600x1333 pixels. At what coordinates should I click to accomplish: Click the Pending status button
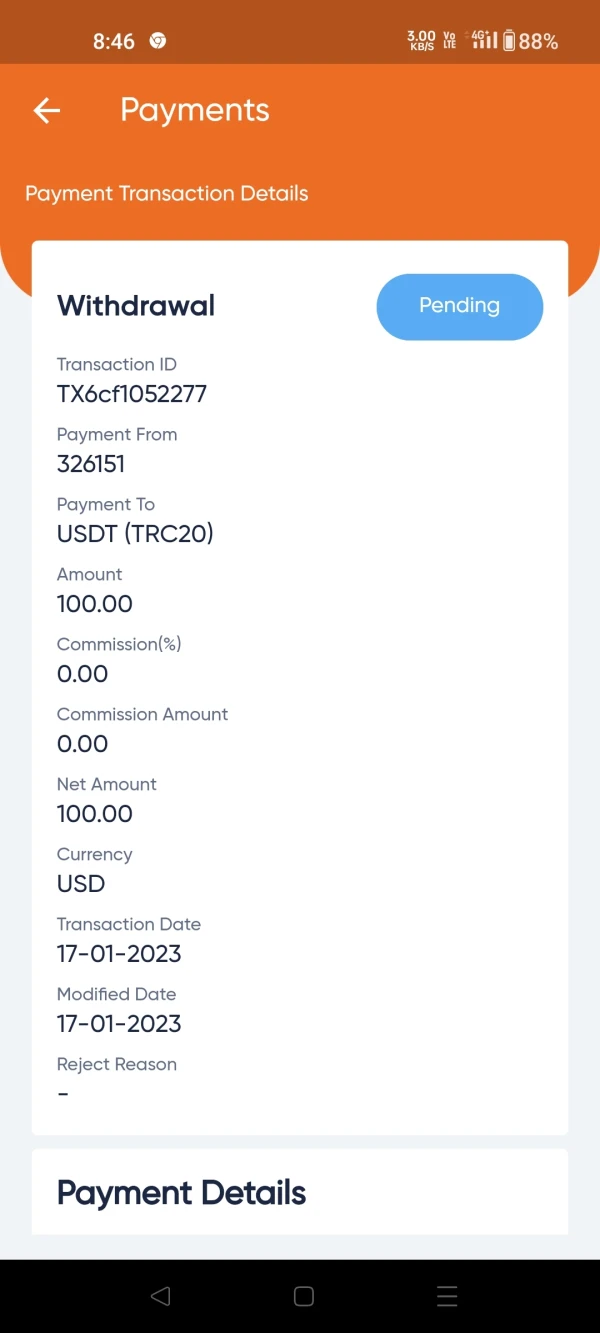459,306
